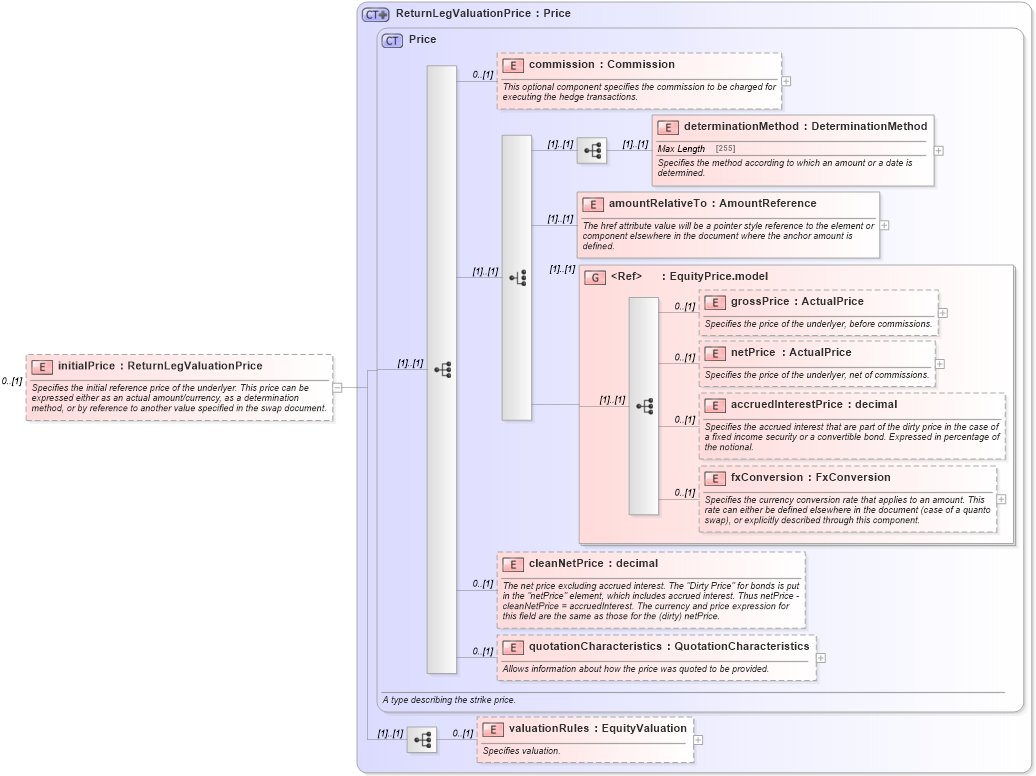
Task: Select 'cleanNetPrice : decimal' label
Action: click(593, 563)
